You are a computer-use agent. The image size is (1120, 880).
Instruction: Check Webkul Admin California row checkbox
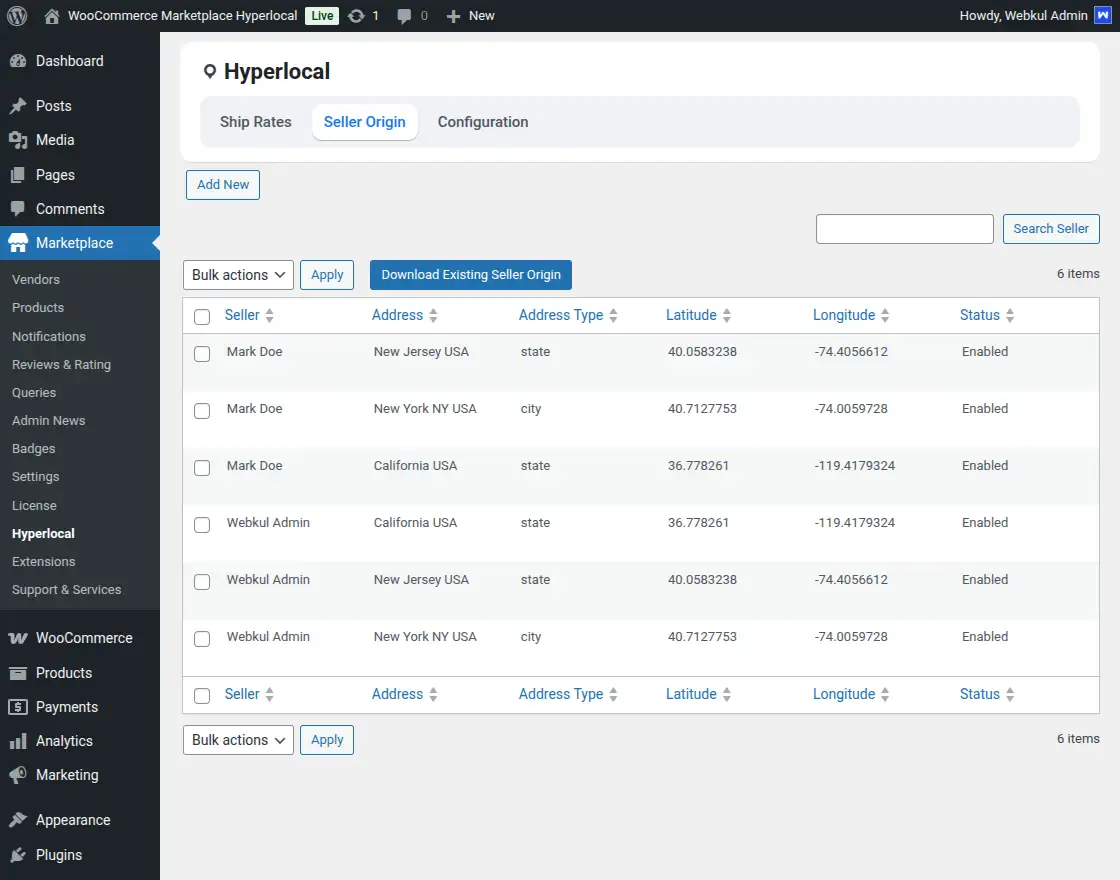coord(202,525)
